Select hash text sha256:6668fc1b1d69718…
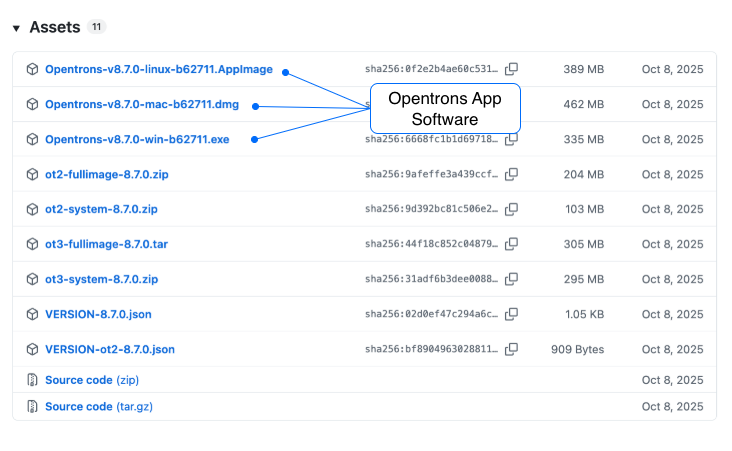The width and height of the screenshot is (732, 451). pos(432,139)
